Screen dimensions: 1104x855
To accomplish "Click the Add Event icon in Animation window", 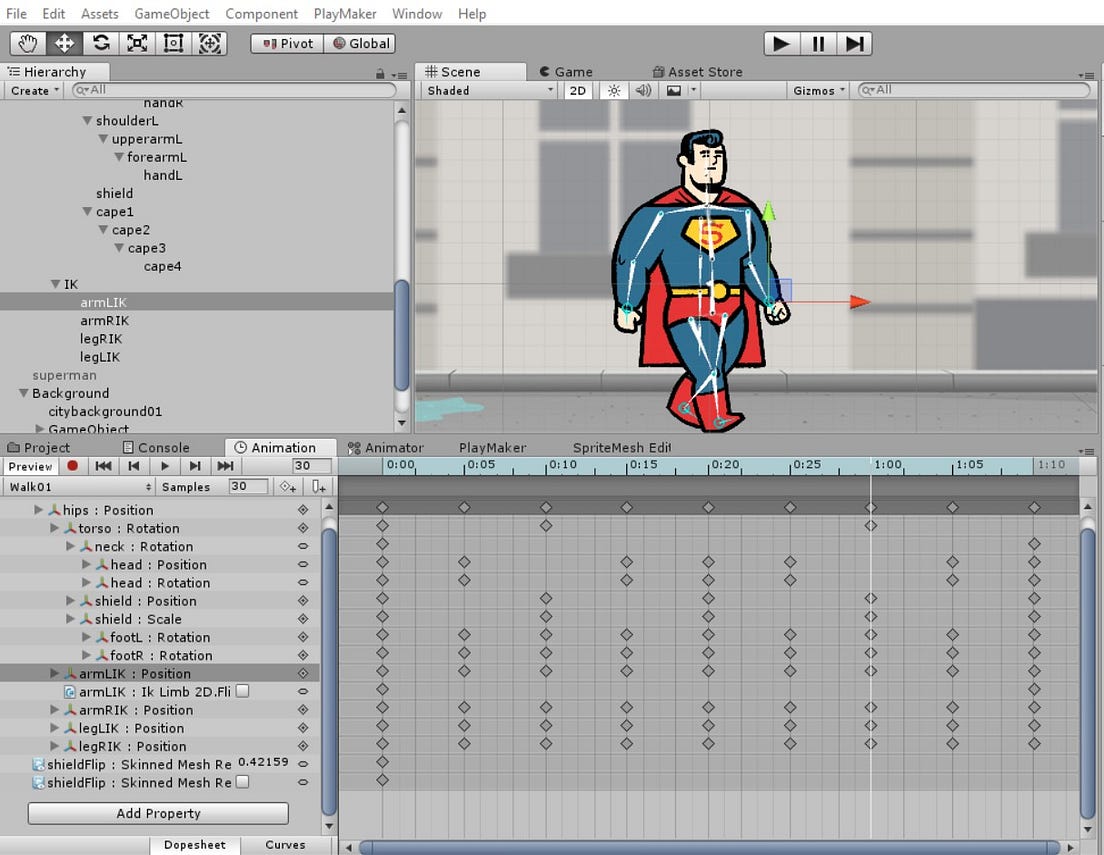I will coord(318,486).
